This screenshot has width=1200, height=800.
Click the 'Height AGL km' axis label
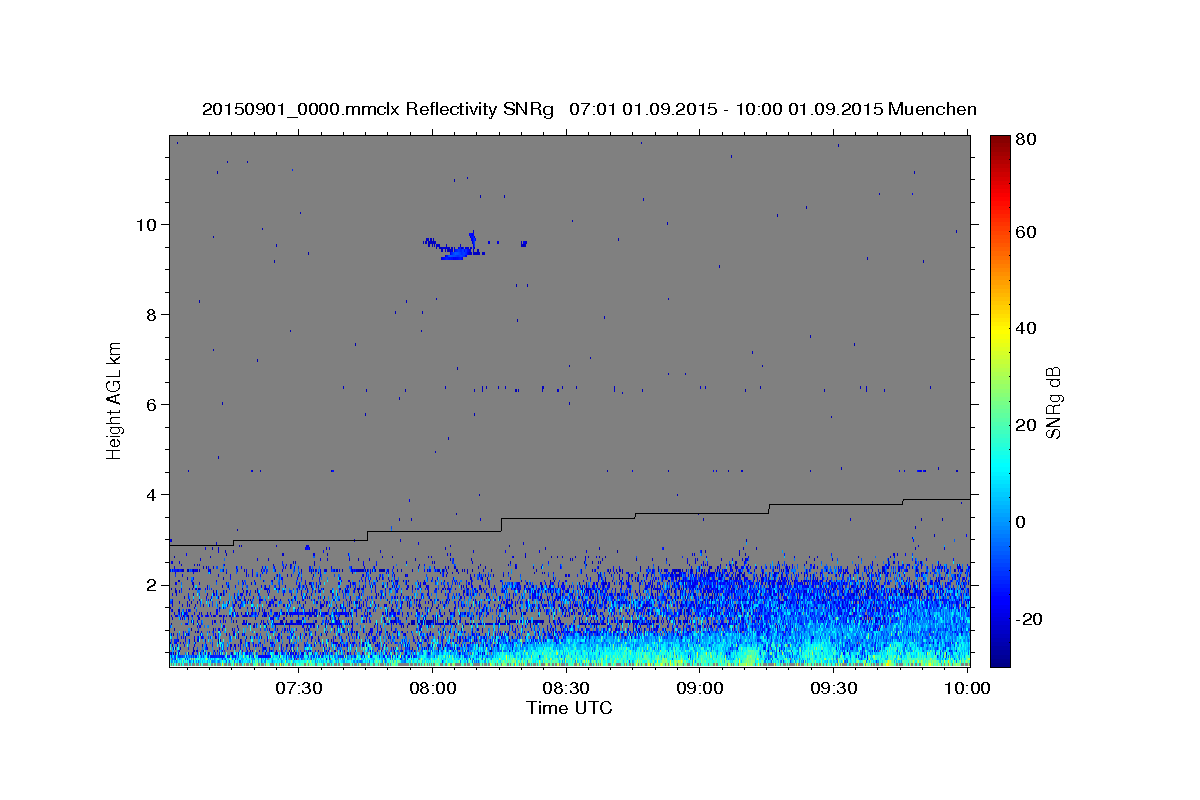(114, 399)
